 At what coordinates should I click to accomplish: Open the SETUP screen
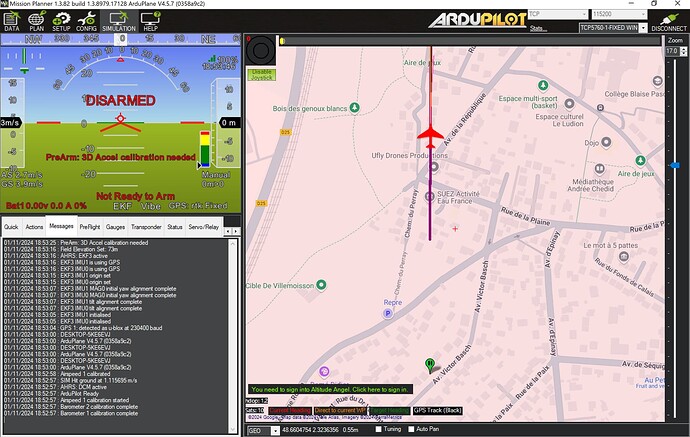coord(61,21)
